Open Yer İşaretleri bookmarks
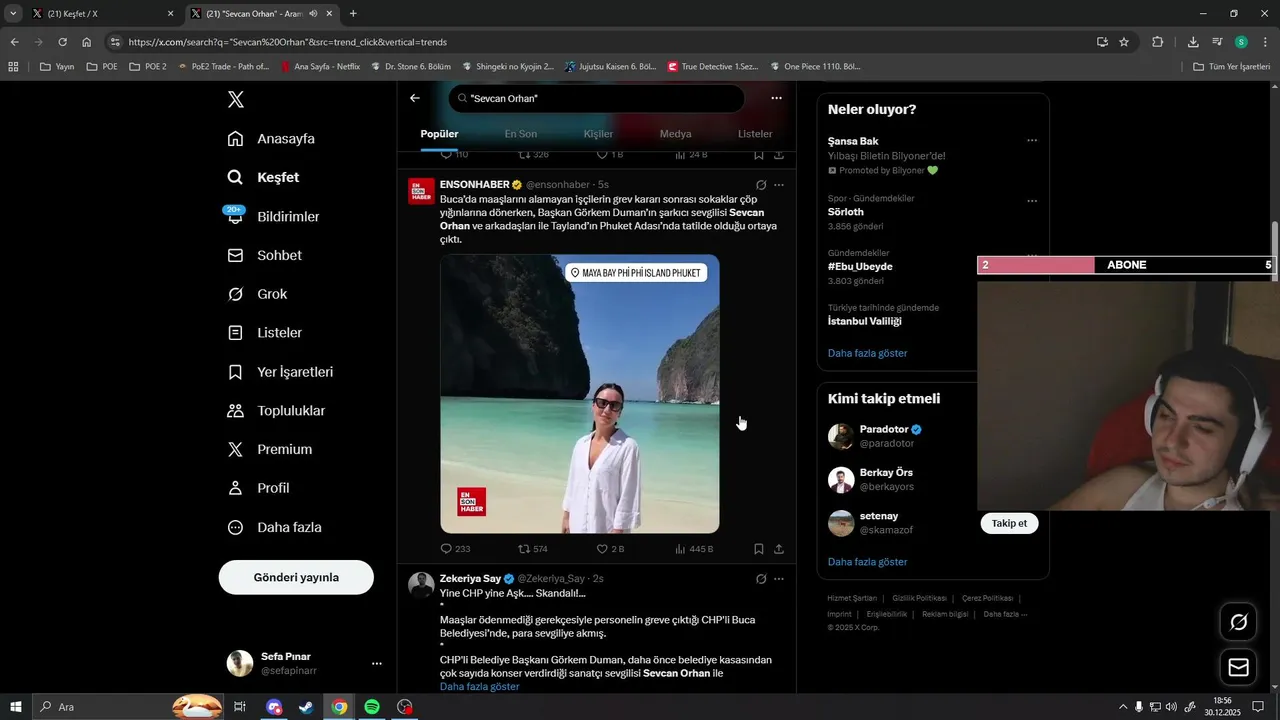This screenshot has height=720, width=1280. click(280, 372)
